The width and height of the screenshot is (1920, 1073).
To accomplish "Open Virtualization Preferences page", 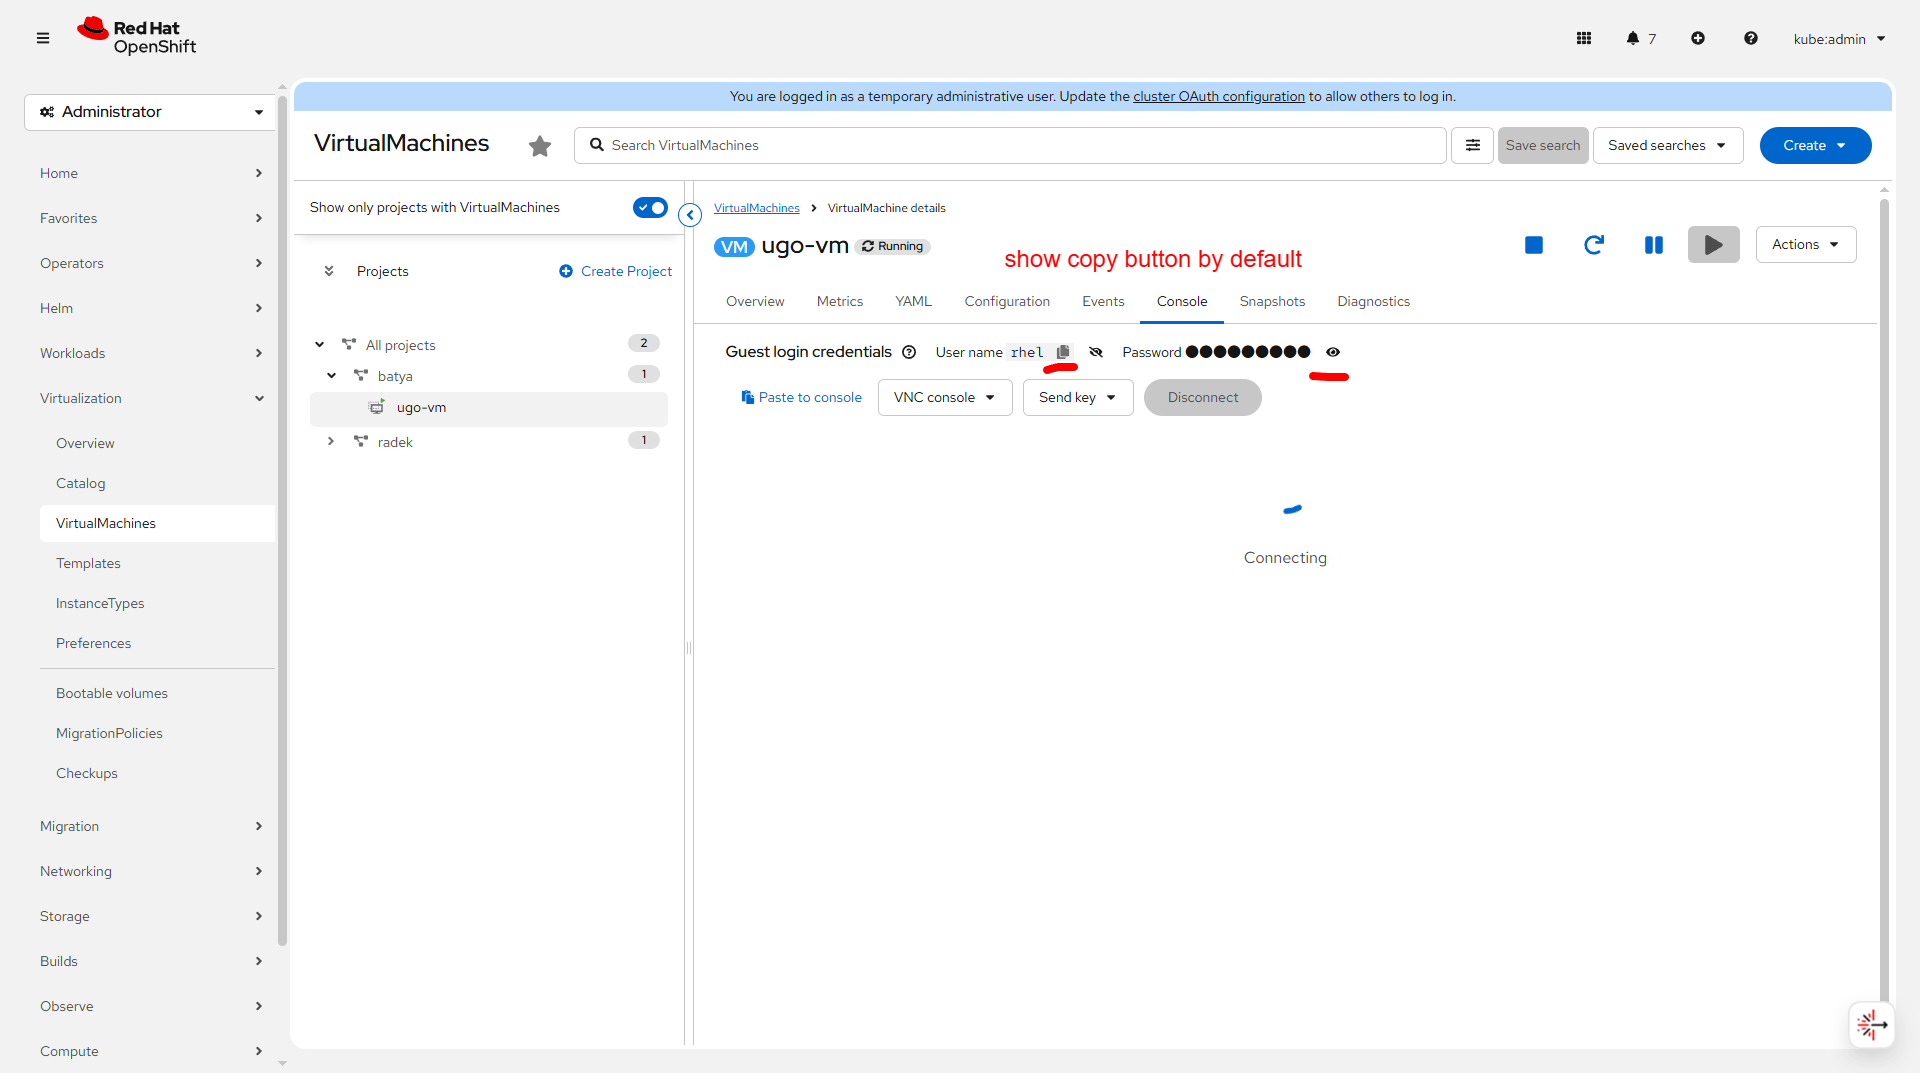I will [x=93, y=643].
